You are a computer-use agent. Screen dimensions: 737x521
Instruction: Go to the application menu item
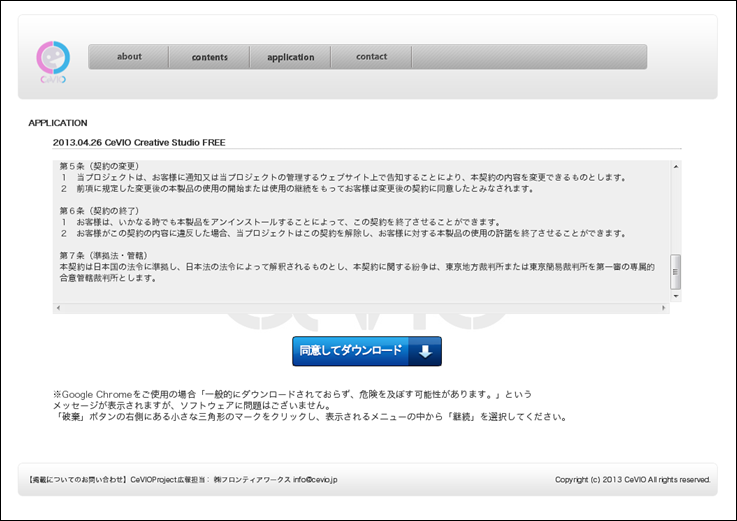pyautogui.click(x=290, y=57)
